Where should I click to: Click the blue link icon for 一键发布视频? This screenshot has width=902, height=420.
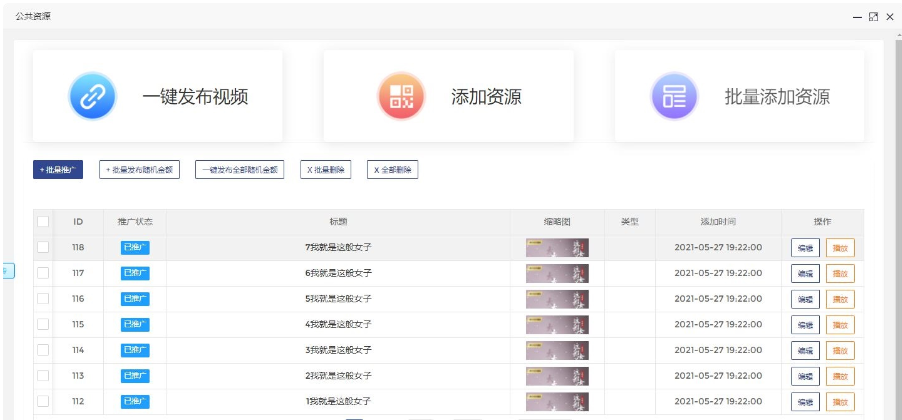(93, 96)
